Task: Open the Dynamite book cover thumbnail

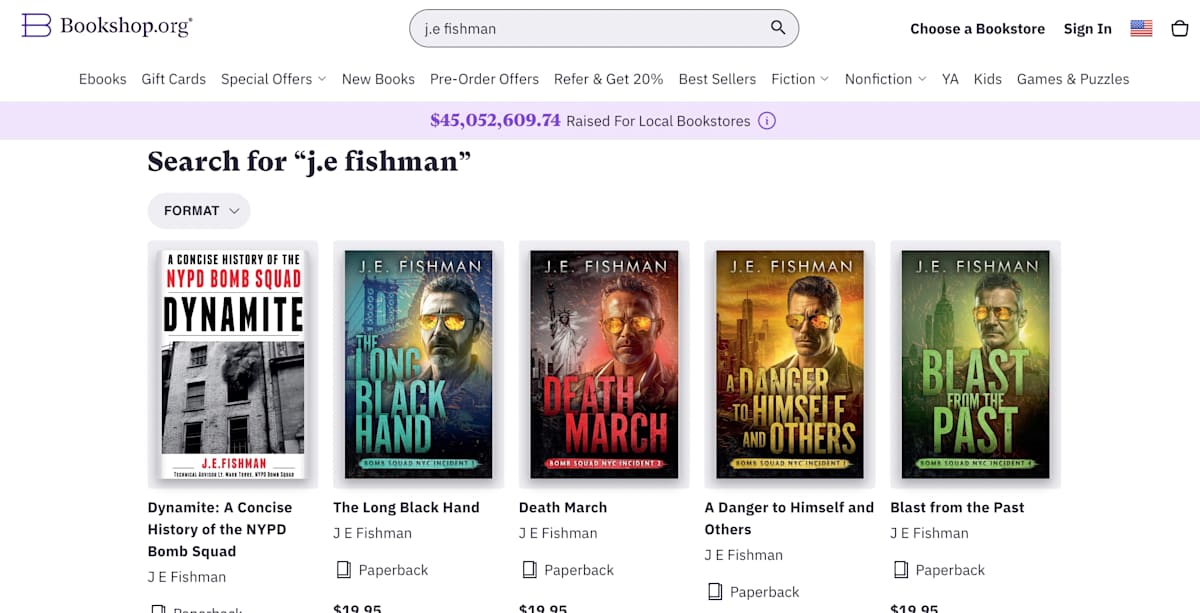Action: [233, 364]
